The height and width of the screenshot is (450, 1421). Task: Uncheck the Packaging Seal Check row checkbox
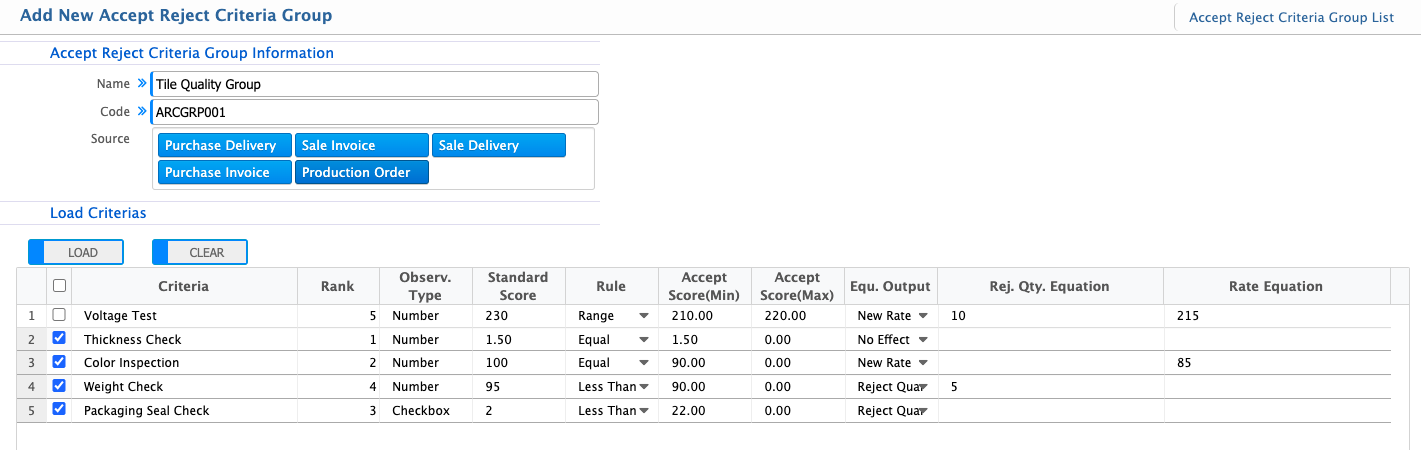pos(59,410)
